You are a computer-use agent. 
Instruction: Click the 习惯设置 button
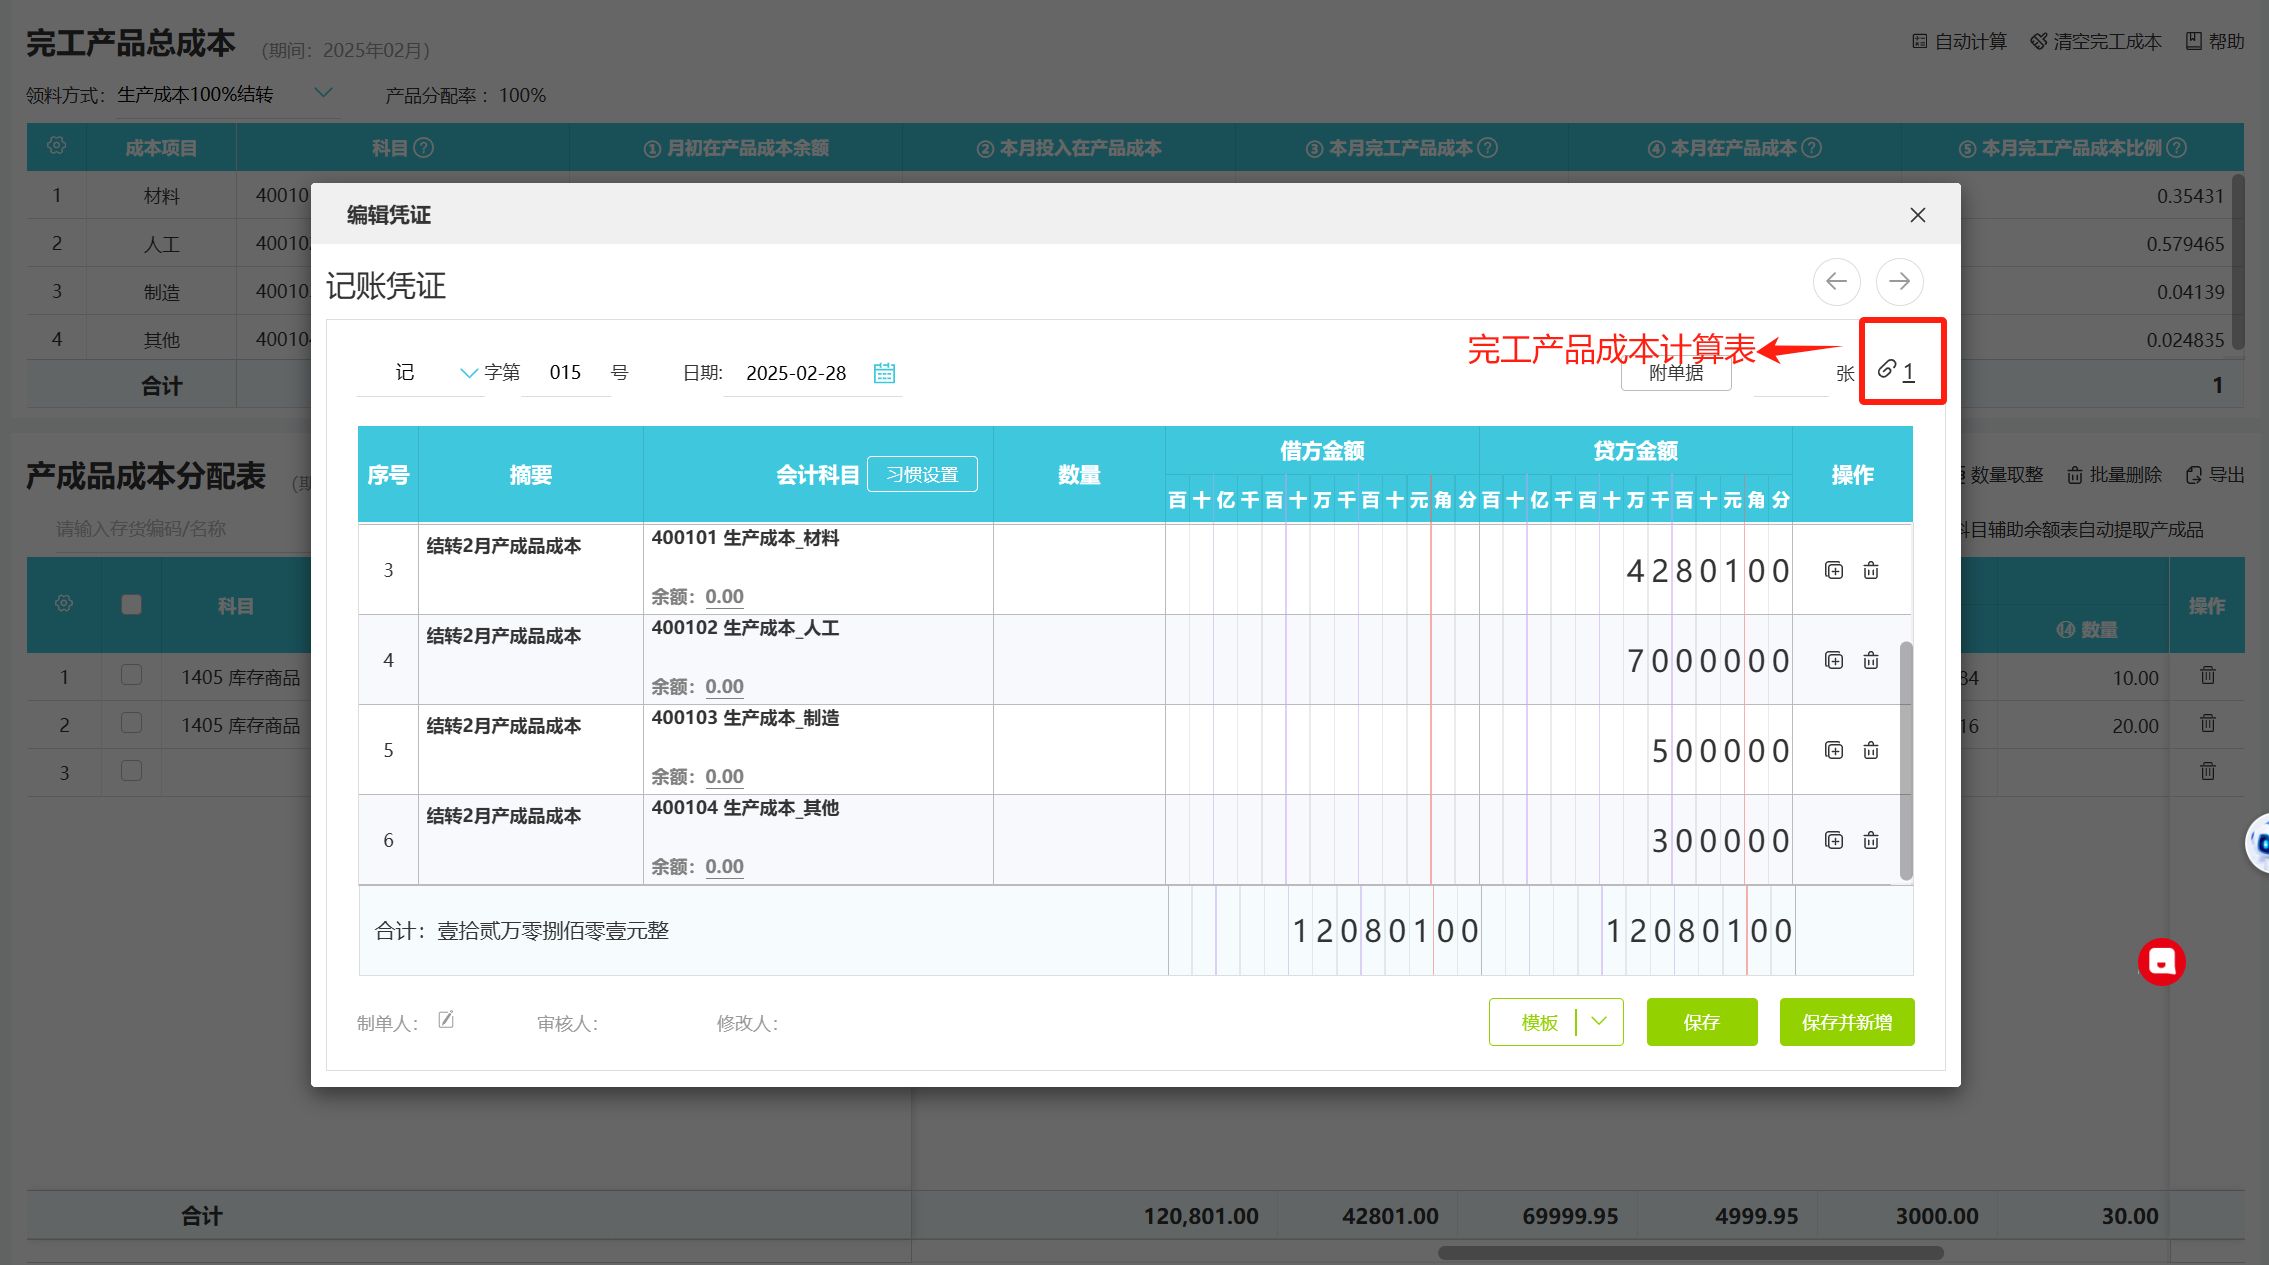(922, 475)
